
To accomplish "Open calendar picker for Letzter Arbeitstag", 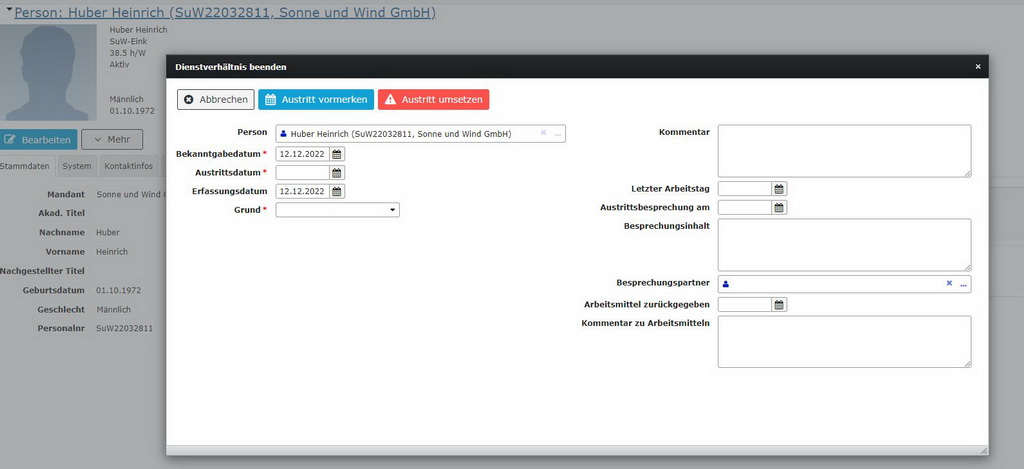I will [x=779, y=189].
